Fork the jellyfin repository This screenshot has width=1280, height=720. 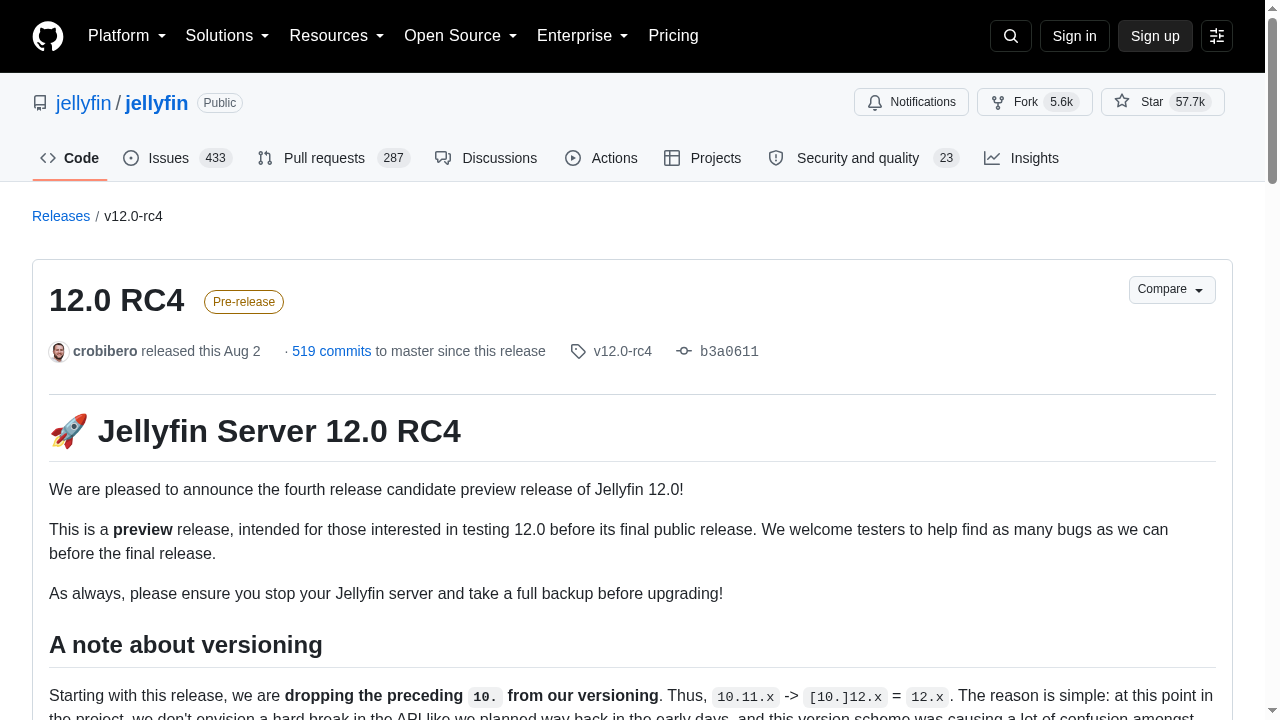[x=1034, y=102]
